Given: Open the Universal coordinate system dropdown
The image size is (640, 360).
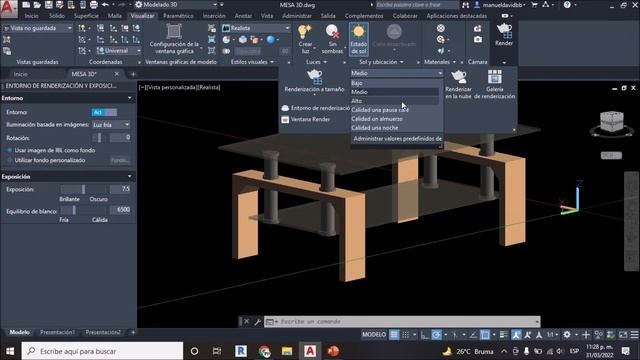Looking at the screenshot, I should tap(118, 51).
